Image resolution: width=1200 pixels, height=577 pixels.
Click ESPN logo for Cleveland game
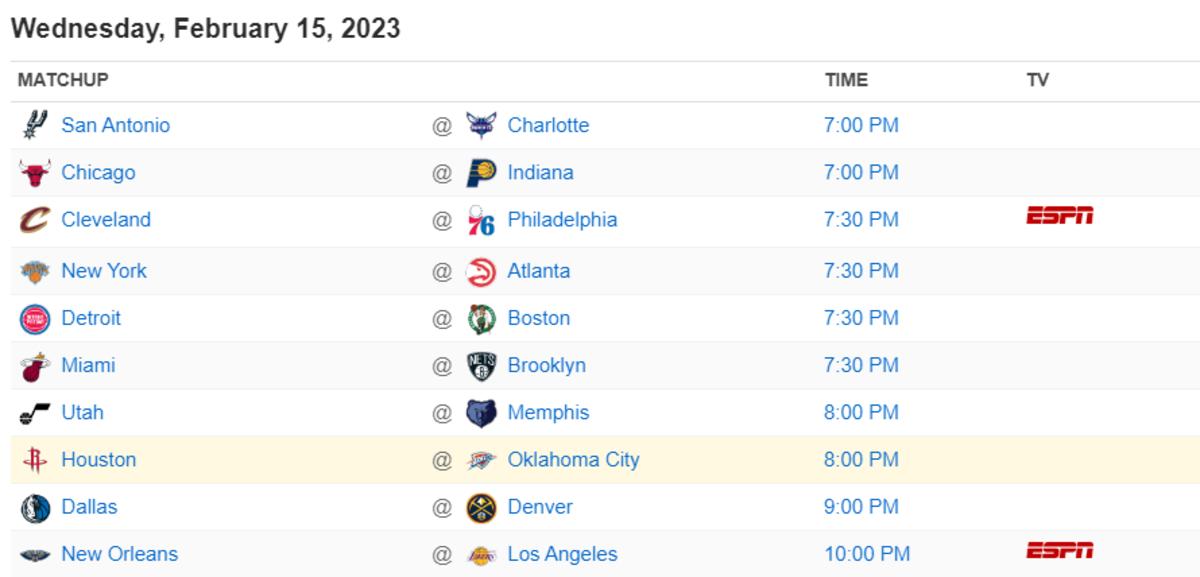pyautogui.click(x=1059, y=215)
